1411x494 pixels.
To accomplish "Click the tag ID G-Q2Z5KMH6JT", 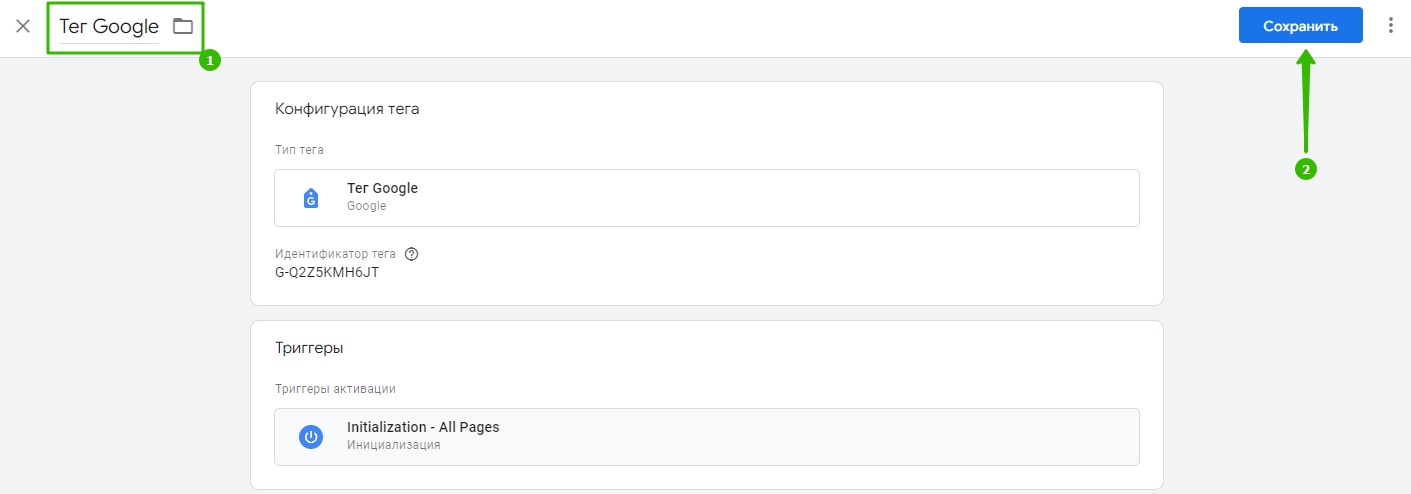I will (x=327, y=272).
